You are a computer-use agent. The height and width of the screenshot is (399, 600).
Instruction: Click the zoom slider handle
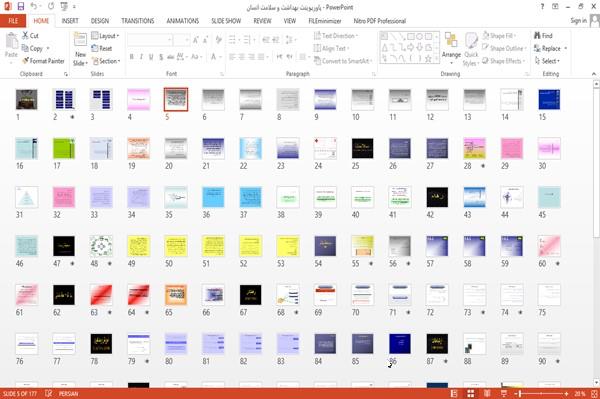[520, 394]
